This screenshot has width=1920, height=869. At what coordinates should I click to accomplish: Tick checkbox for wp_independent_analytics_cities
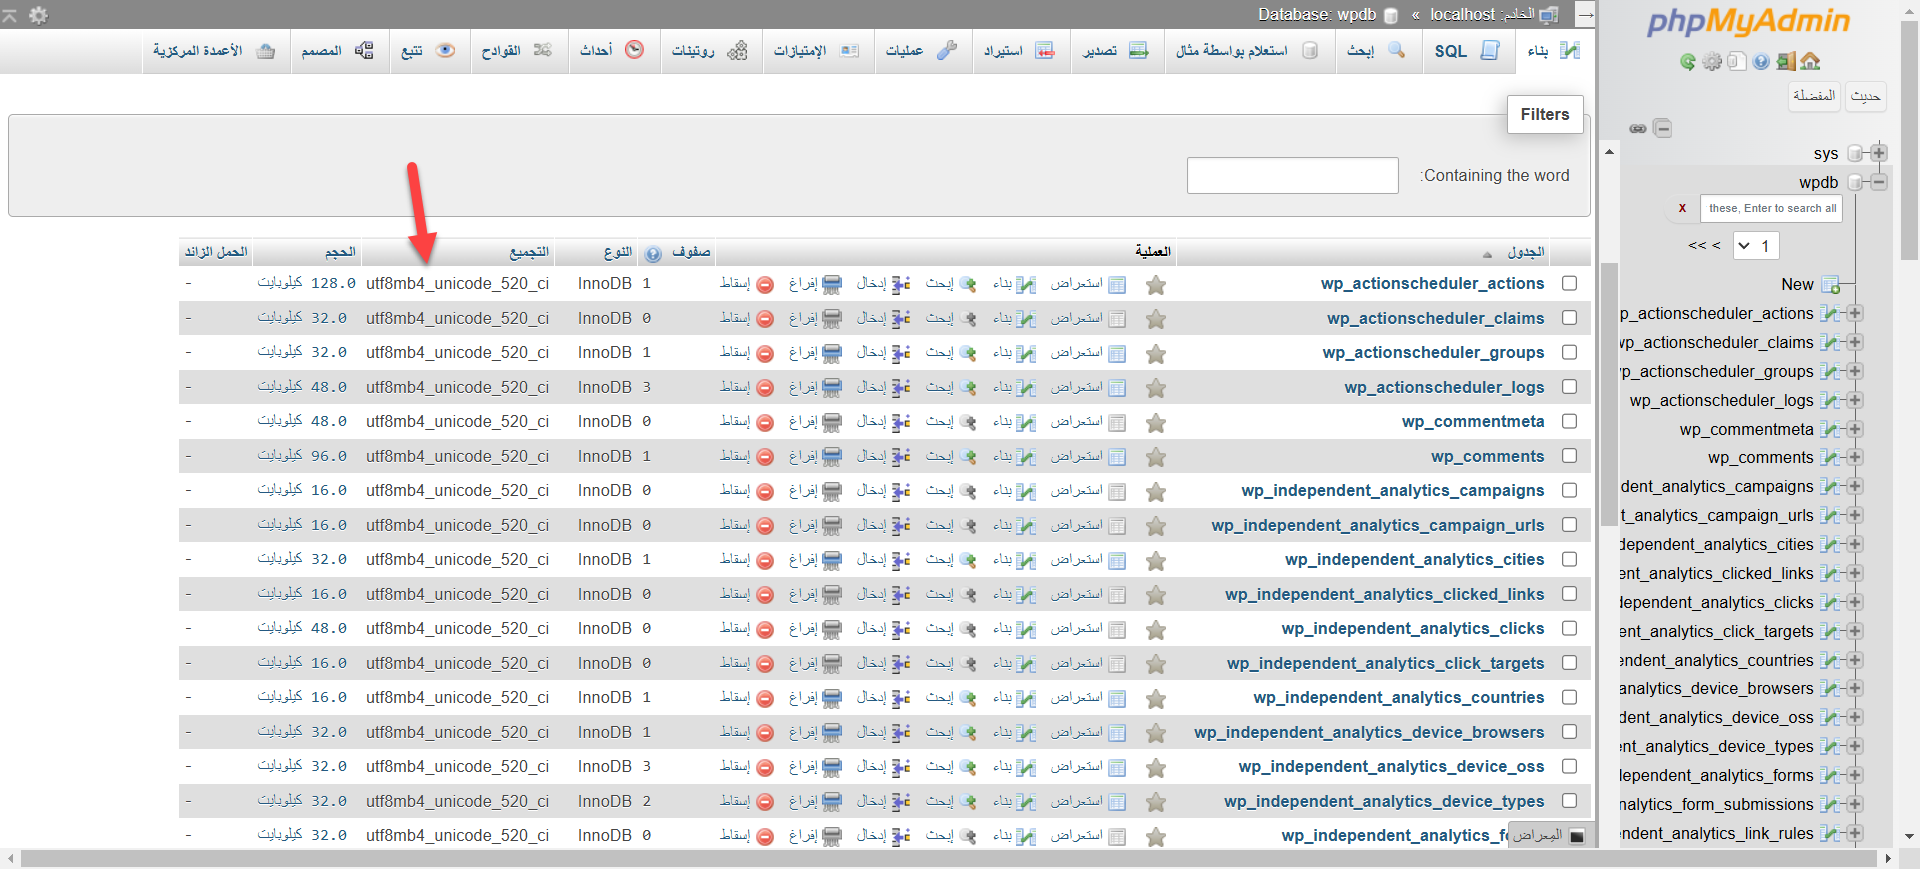(1569, 559)
